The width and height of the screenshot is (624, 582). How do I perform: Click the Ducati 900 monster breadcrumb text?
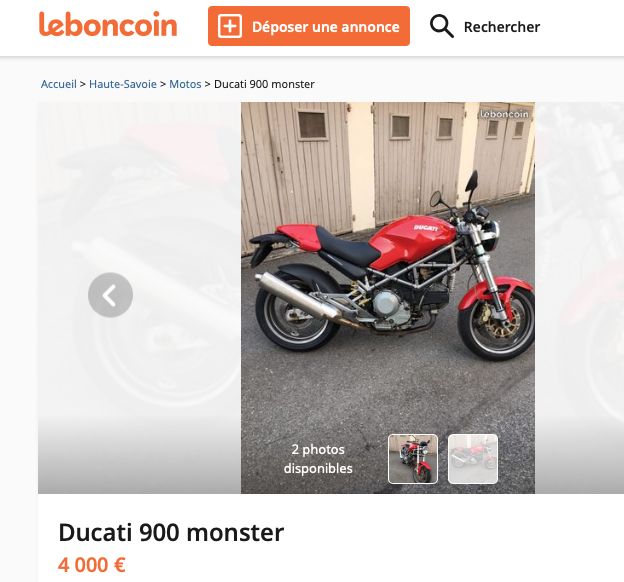(x=264, y=84)
